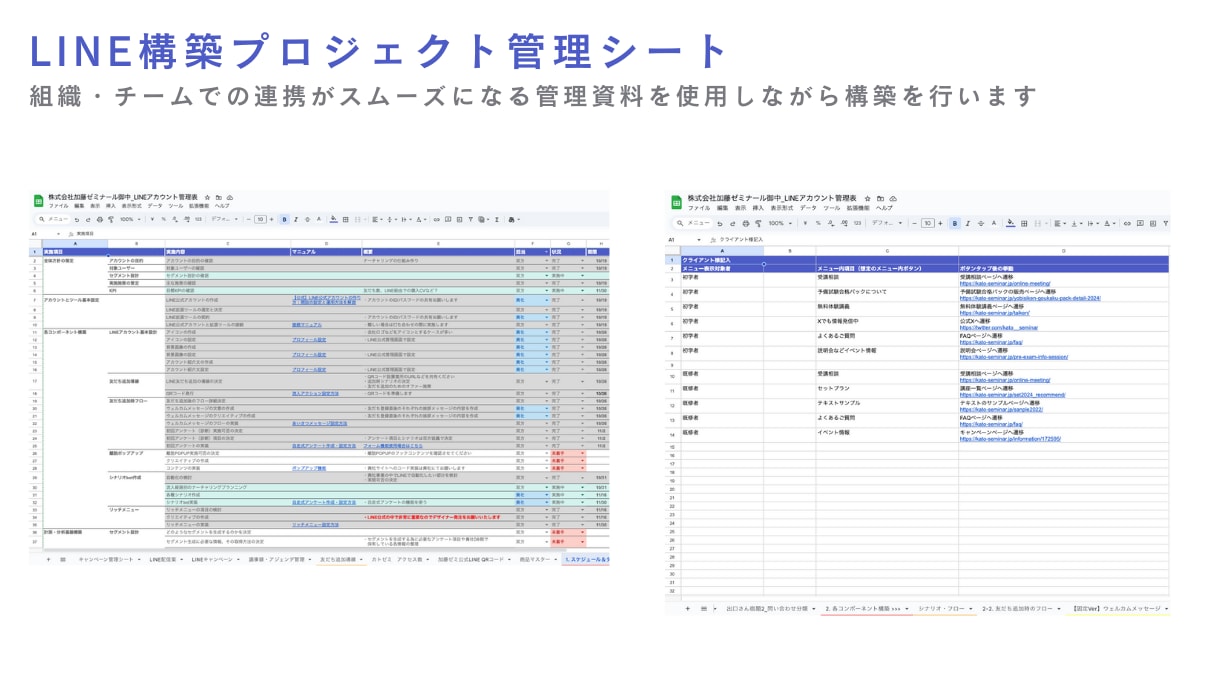Switch to the 友だち追加導線 sheet tab

(x=341, y=560)
